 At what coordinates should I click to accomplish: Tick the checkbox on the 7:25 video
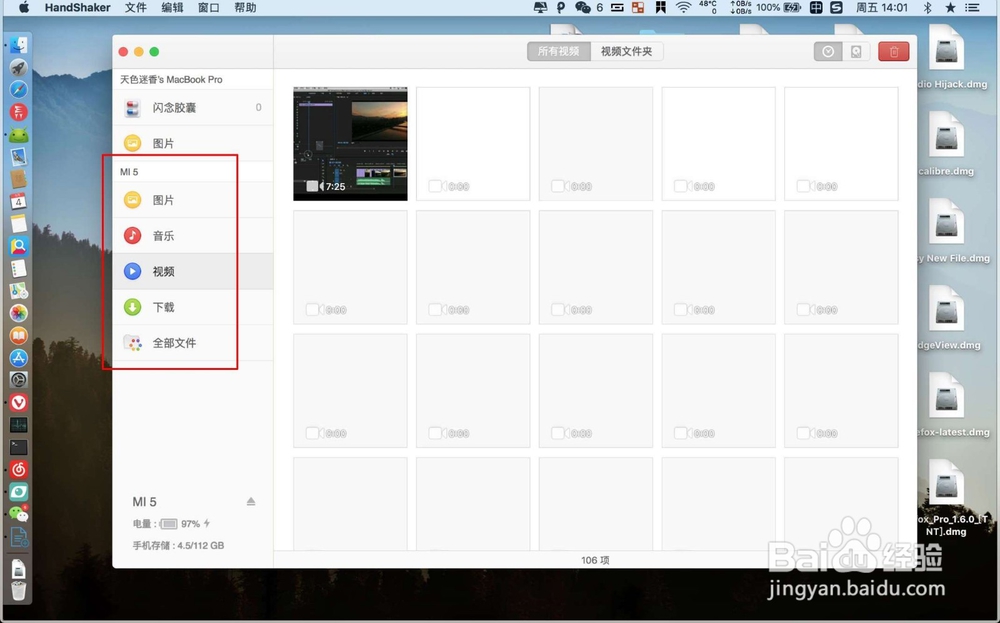(312, 186)
